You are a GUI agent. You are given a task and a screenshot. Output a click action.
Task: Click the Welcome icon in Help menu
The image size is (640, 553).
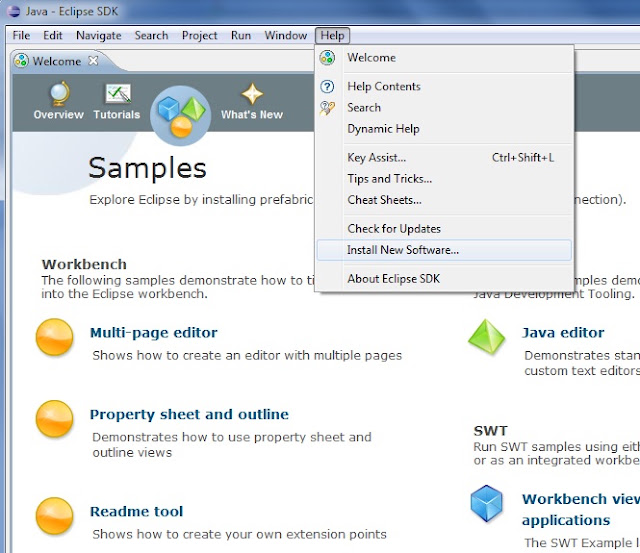click(x=327, y=58)
